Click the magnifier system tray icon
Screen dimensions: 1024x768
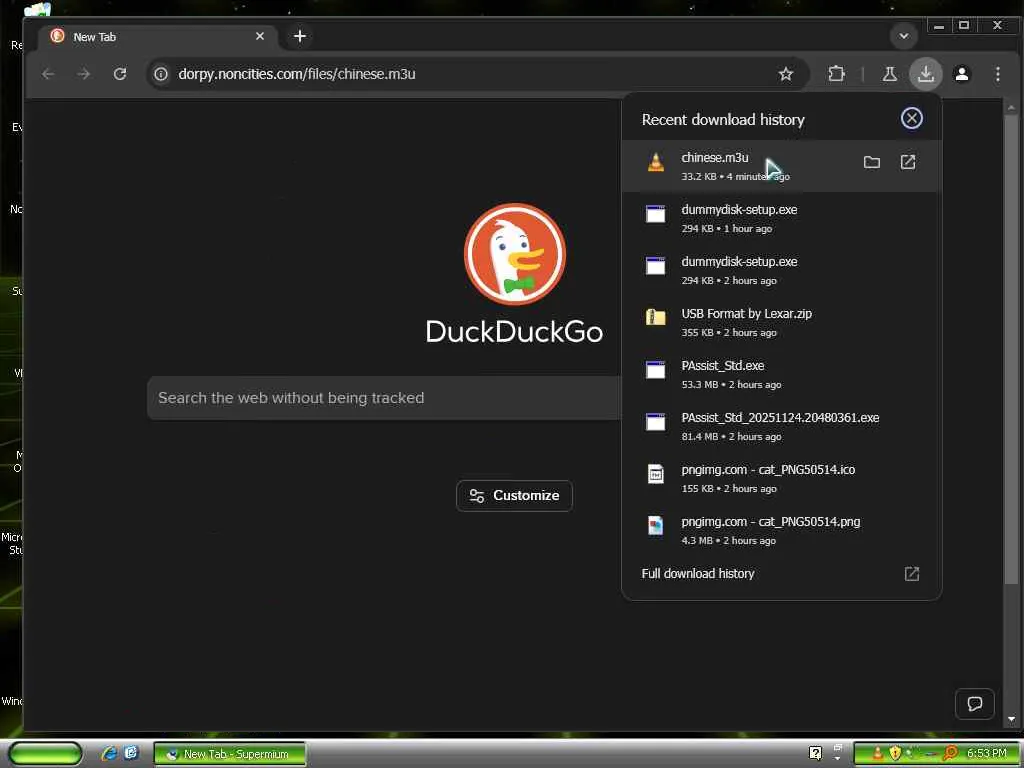coord(950,754)
